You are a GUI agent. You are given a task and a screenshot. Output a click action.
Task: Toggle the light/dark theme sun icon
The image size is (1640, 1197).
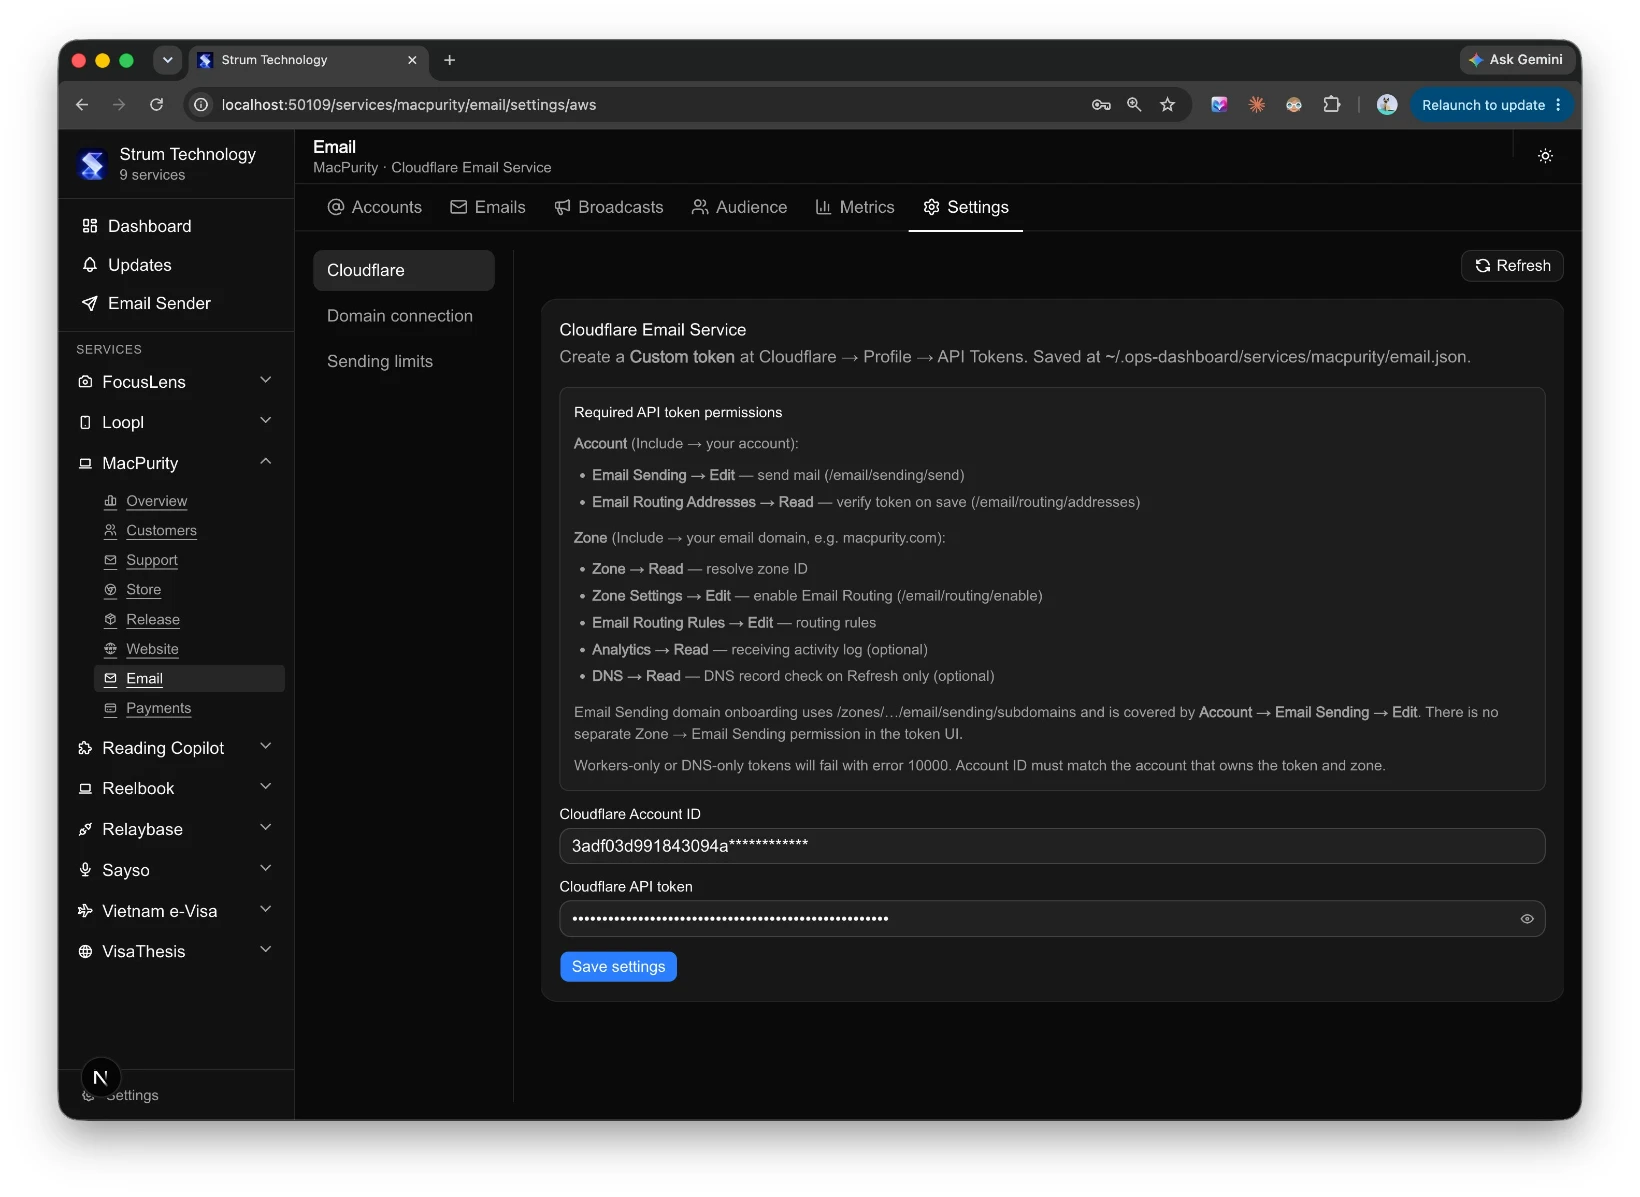1545,156
